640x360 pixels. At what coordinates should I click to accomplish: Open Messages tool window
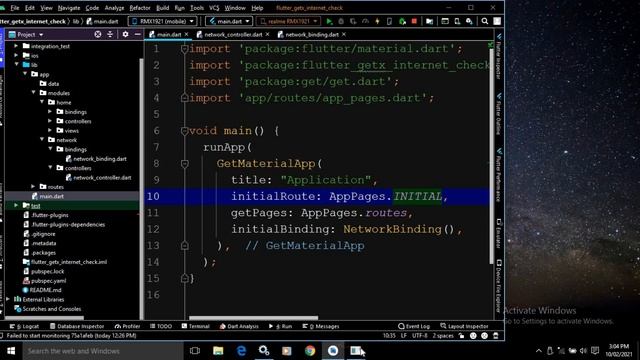click(321, 326)
